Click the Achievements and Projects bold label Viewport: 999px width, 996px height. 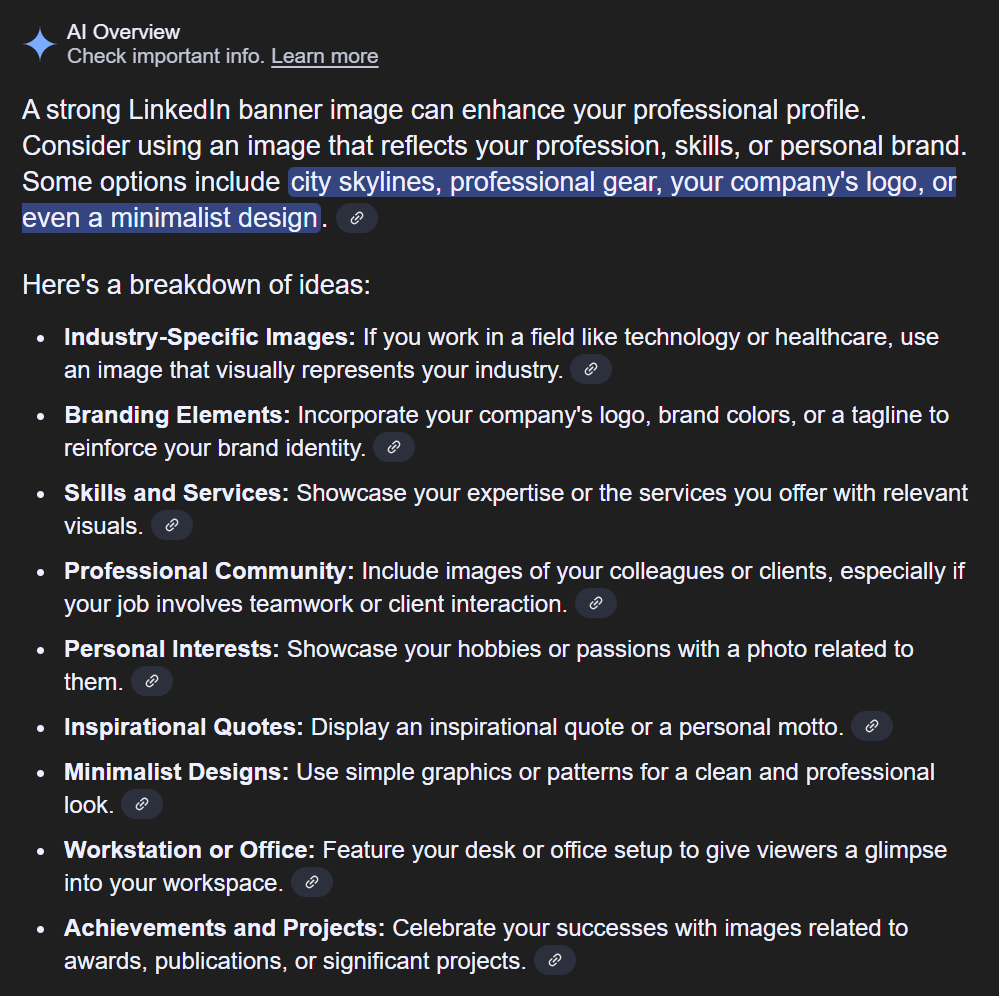click(225, 928)
